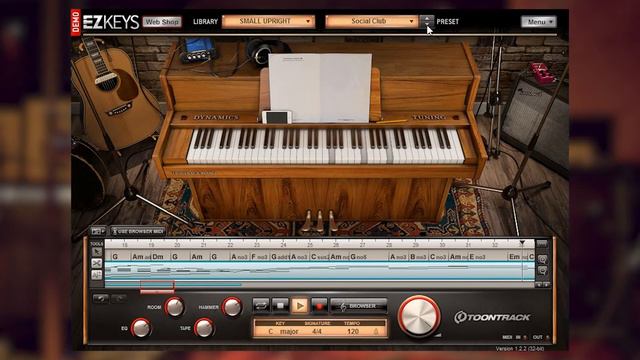Screen dimensions: 640x360
Task: Stop playback with the stop button
Action: click(280, 306)
